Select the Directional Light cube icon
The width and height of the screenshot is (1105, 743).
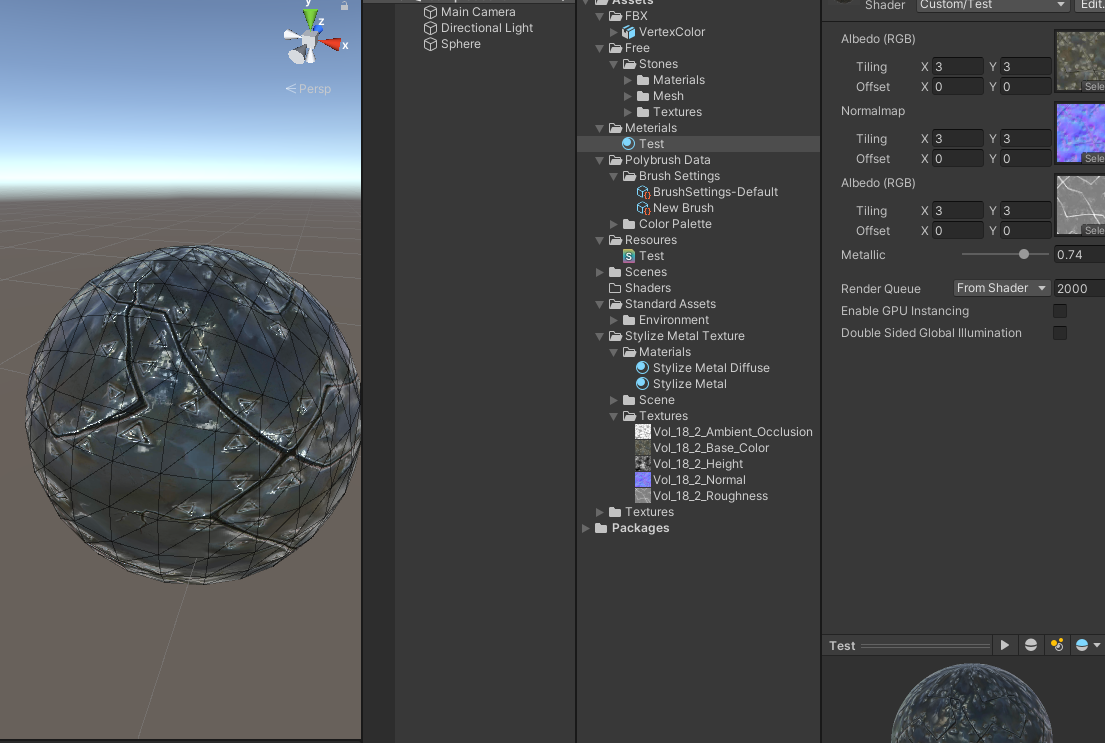[430, 28]
